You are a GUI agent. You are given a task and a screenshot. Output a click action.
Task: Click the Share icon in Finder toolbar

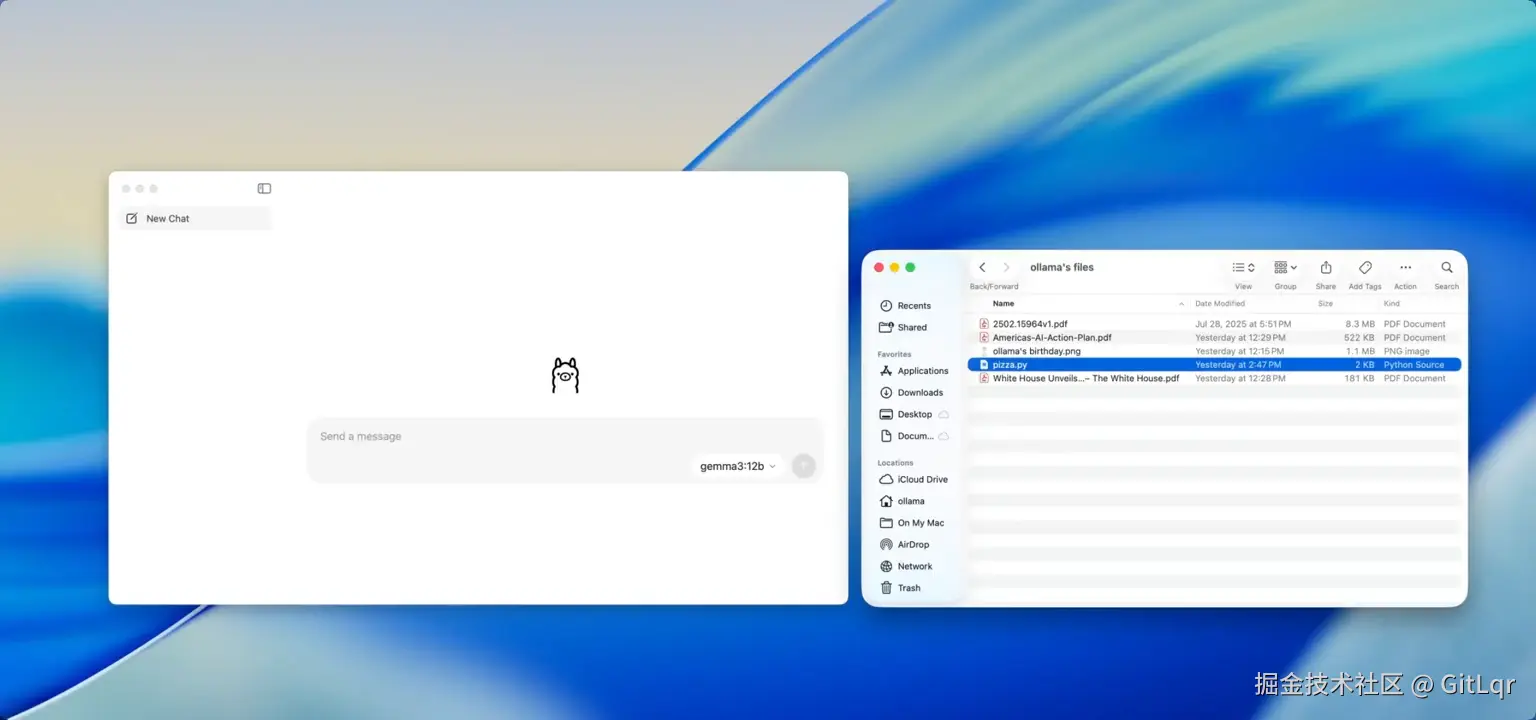(1326, 267)
